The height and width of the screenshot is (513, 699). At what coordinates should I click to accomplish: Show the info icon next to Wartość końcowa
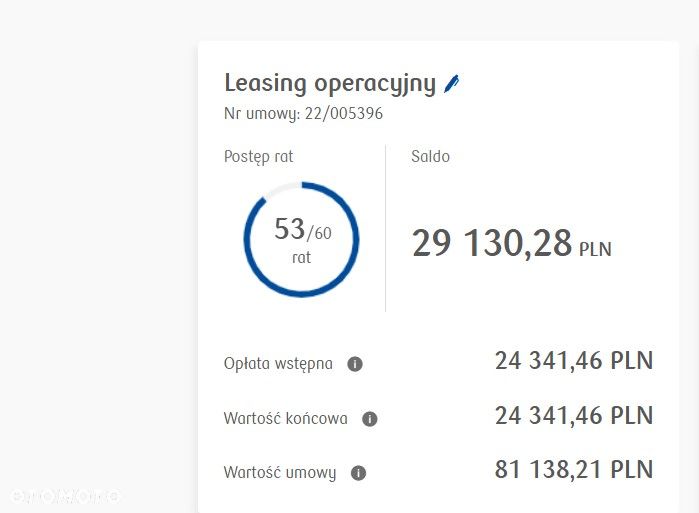click(x=370, y=419)
